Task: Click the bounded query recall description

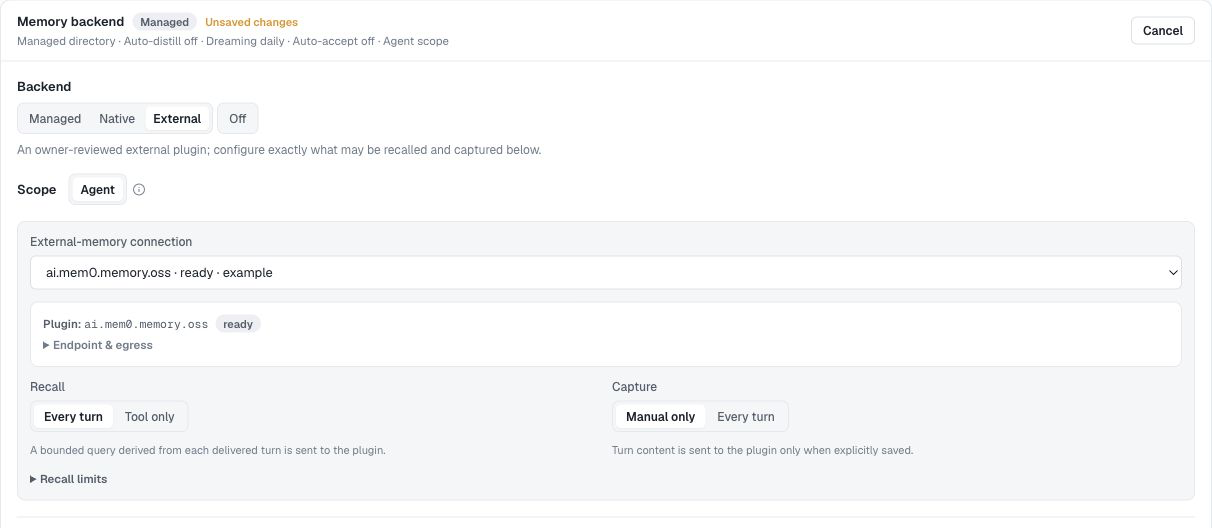Action: 208,450
